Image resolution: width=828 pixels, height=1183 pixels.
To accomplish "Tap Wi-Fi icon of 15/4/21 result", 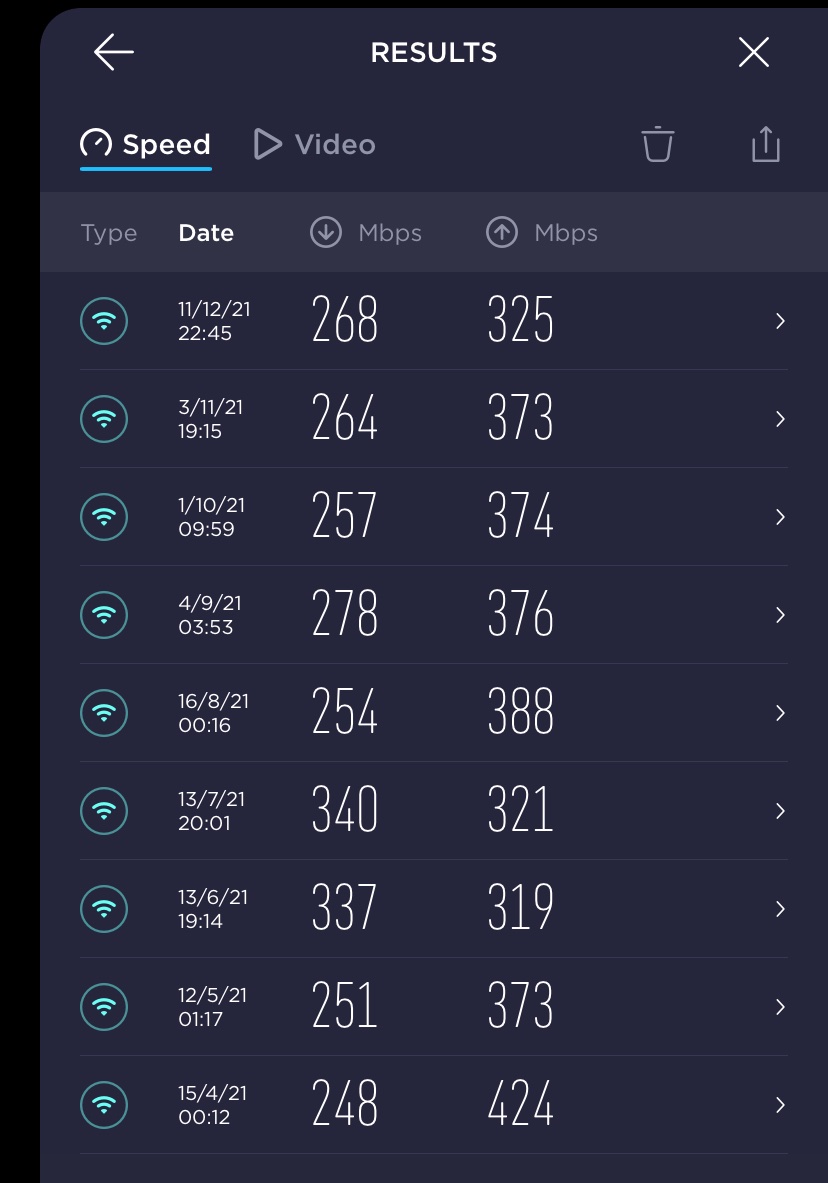I will click(104, 1105).
